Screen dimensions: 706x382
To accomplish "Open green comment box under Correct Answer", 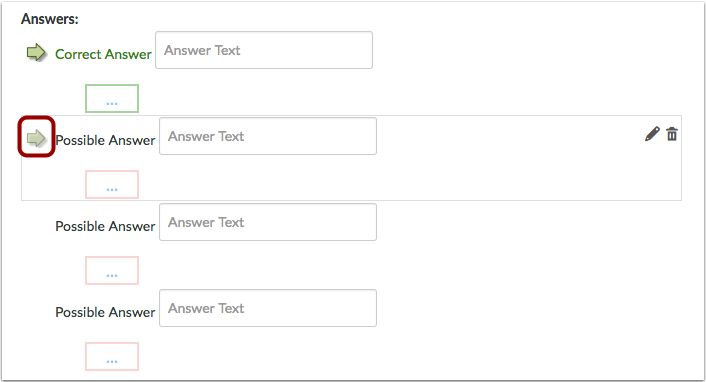I will coord(112,98).
